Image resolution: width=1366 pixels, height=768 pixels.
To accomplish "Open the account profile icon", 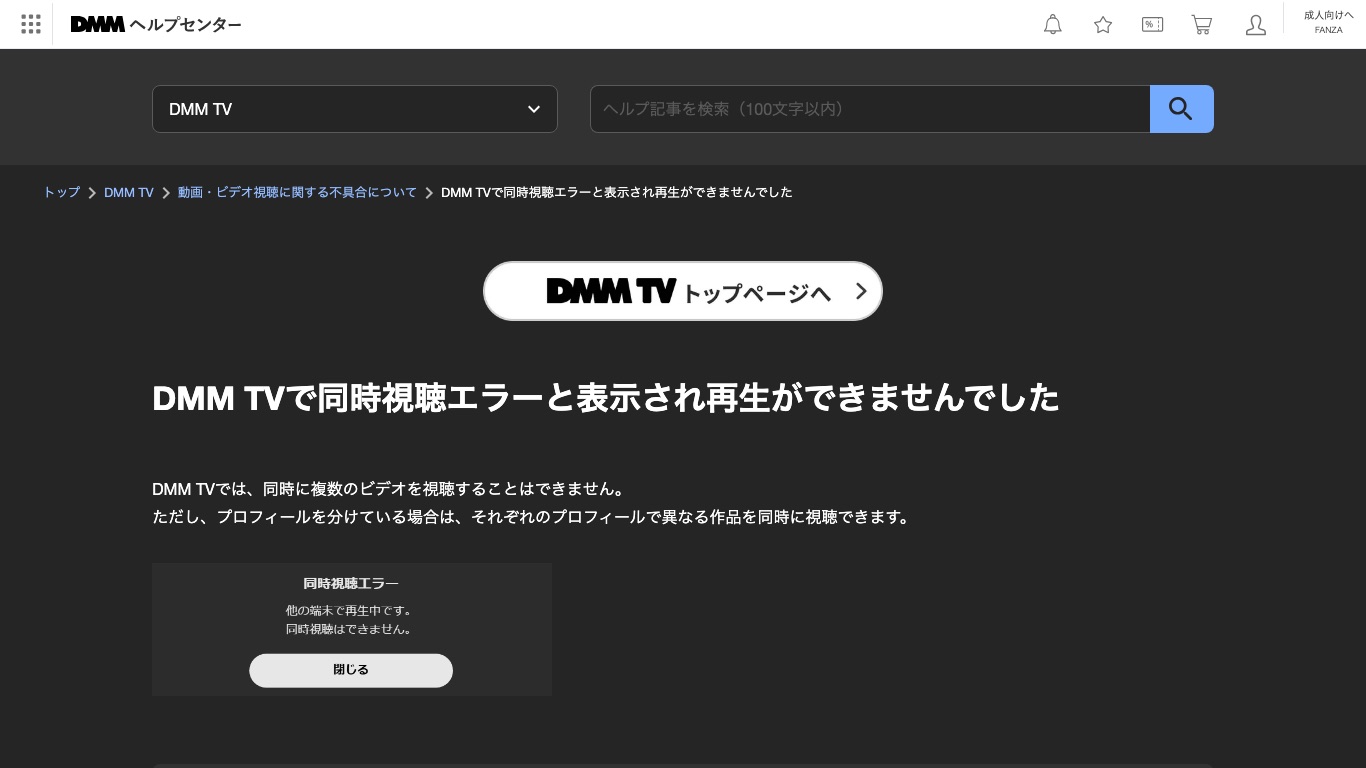I will click(x=1256, y=25).
